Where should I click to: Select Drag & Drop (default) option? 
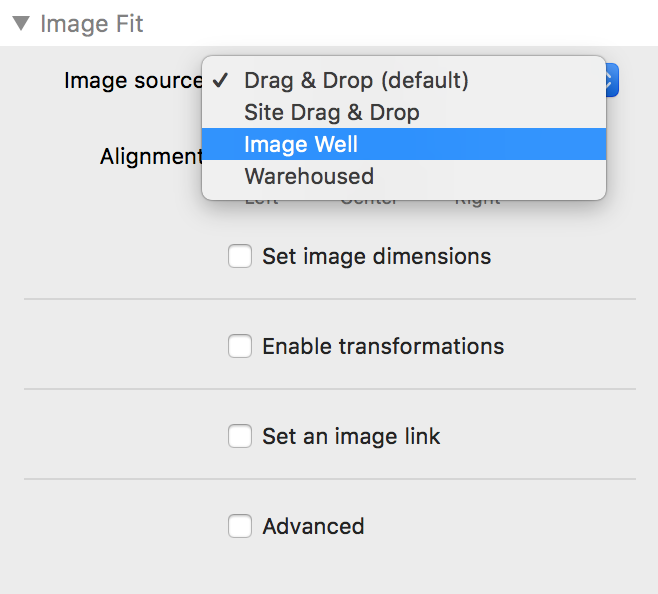[x=356, y=80]
